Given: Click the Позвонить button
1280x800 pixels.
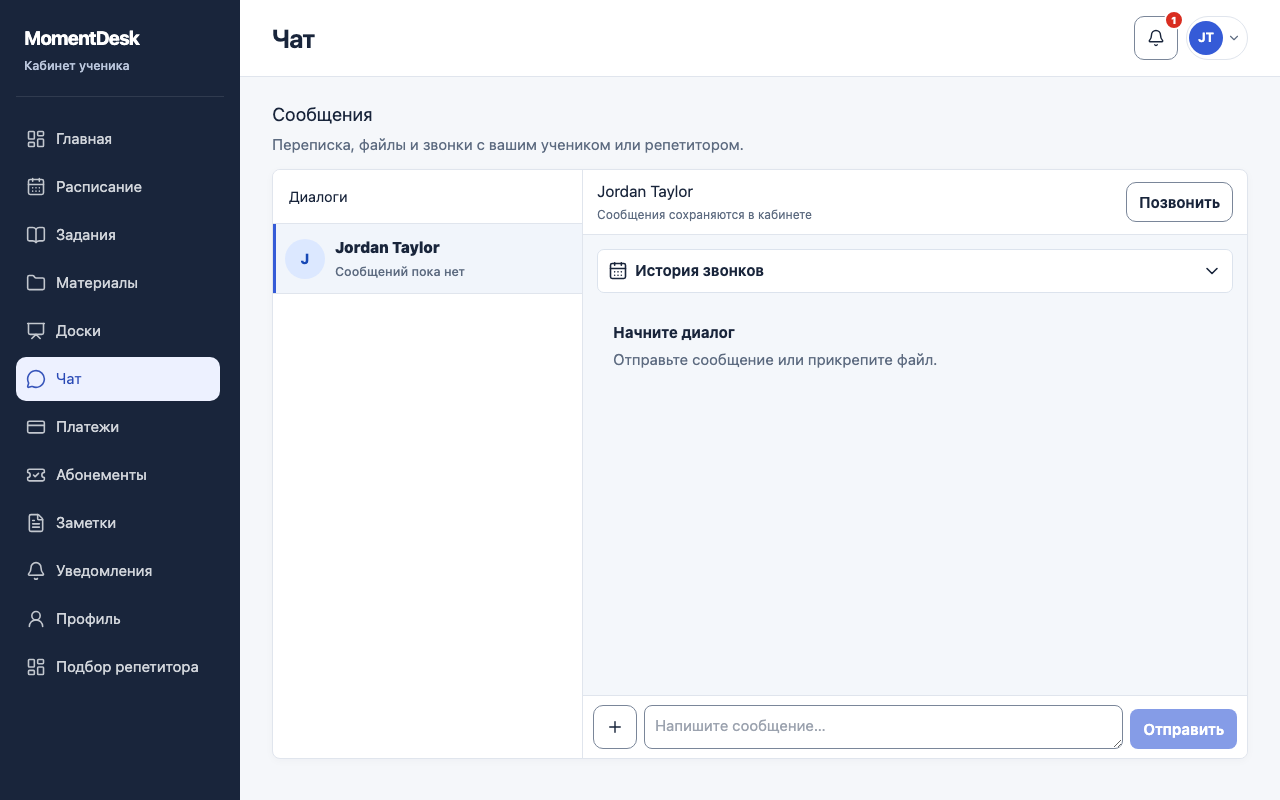Looking at the screenshot, I should coord(1179,202).
